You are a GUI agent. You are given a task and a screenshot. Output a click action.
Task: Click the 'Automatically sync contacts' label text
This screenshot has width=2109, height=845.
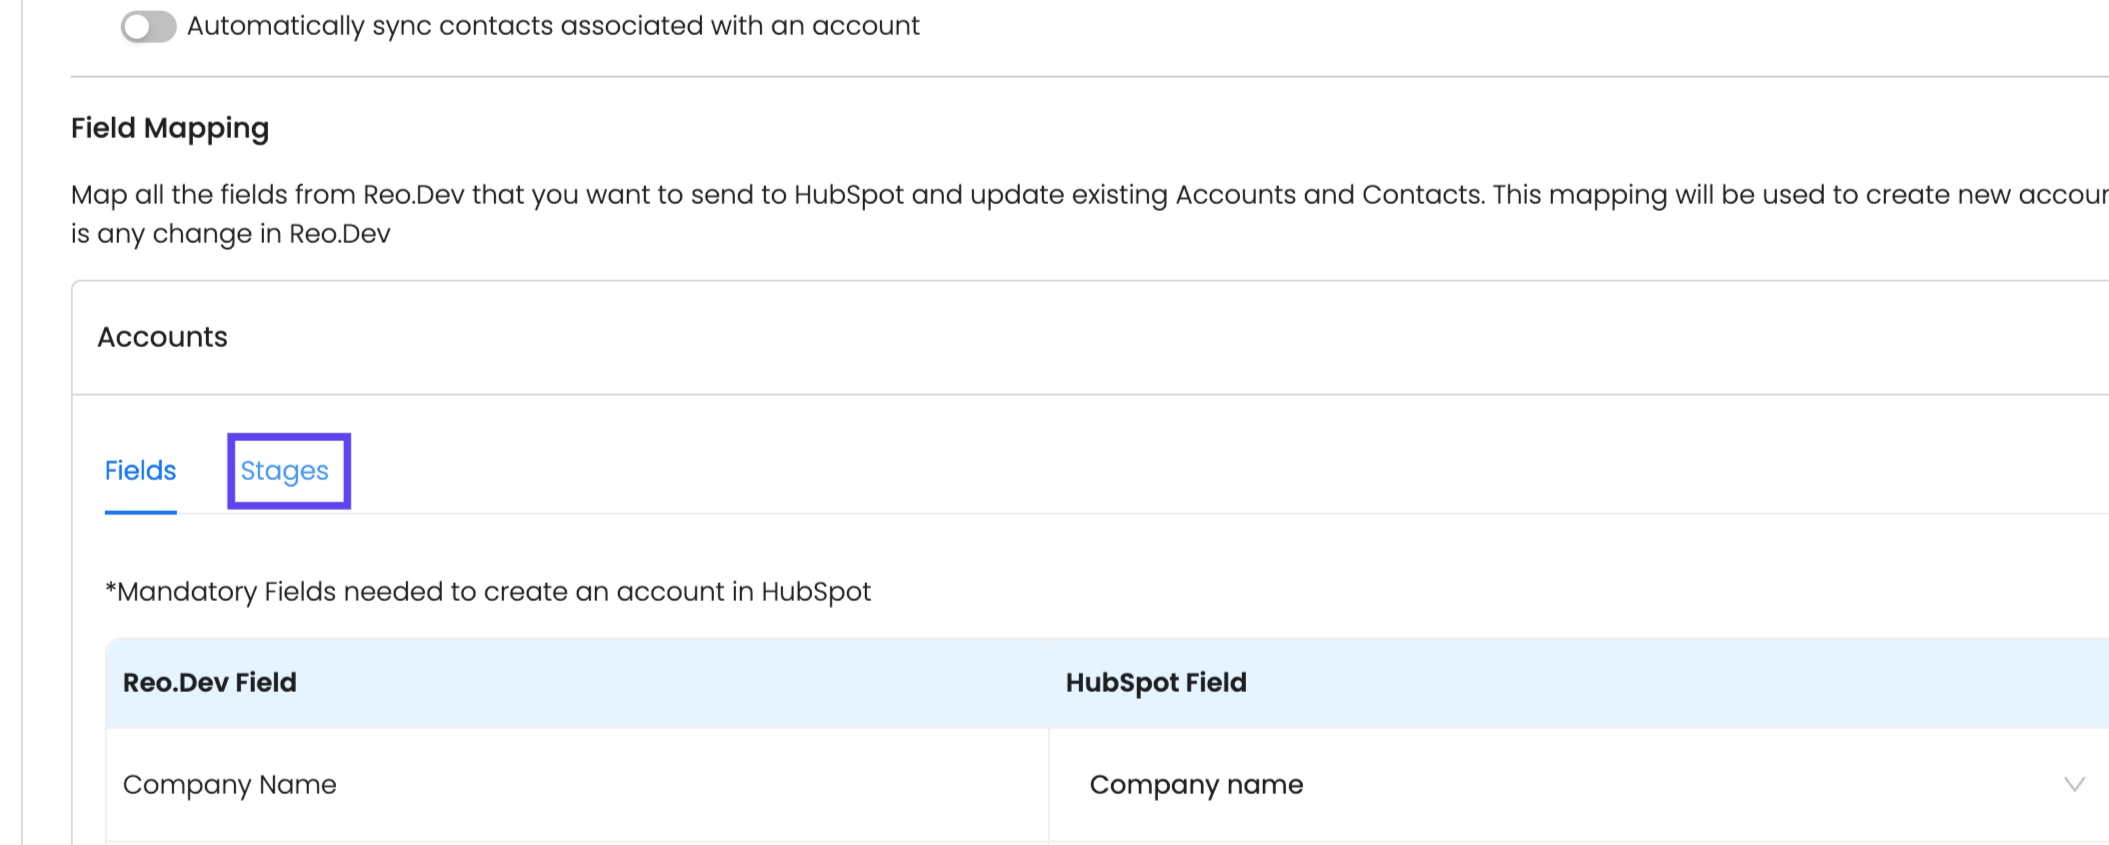[x=552, y=26]
